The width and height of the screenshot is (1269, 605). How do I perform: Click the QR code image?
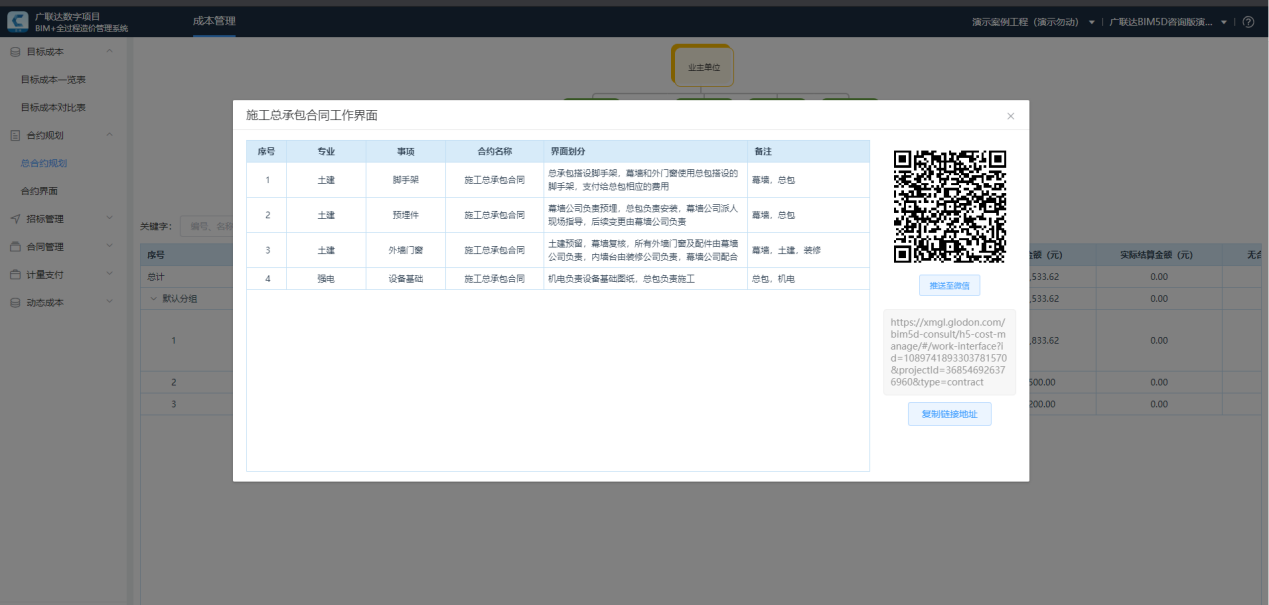[x=949, y=206]
